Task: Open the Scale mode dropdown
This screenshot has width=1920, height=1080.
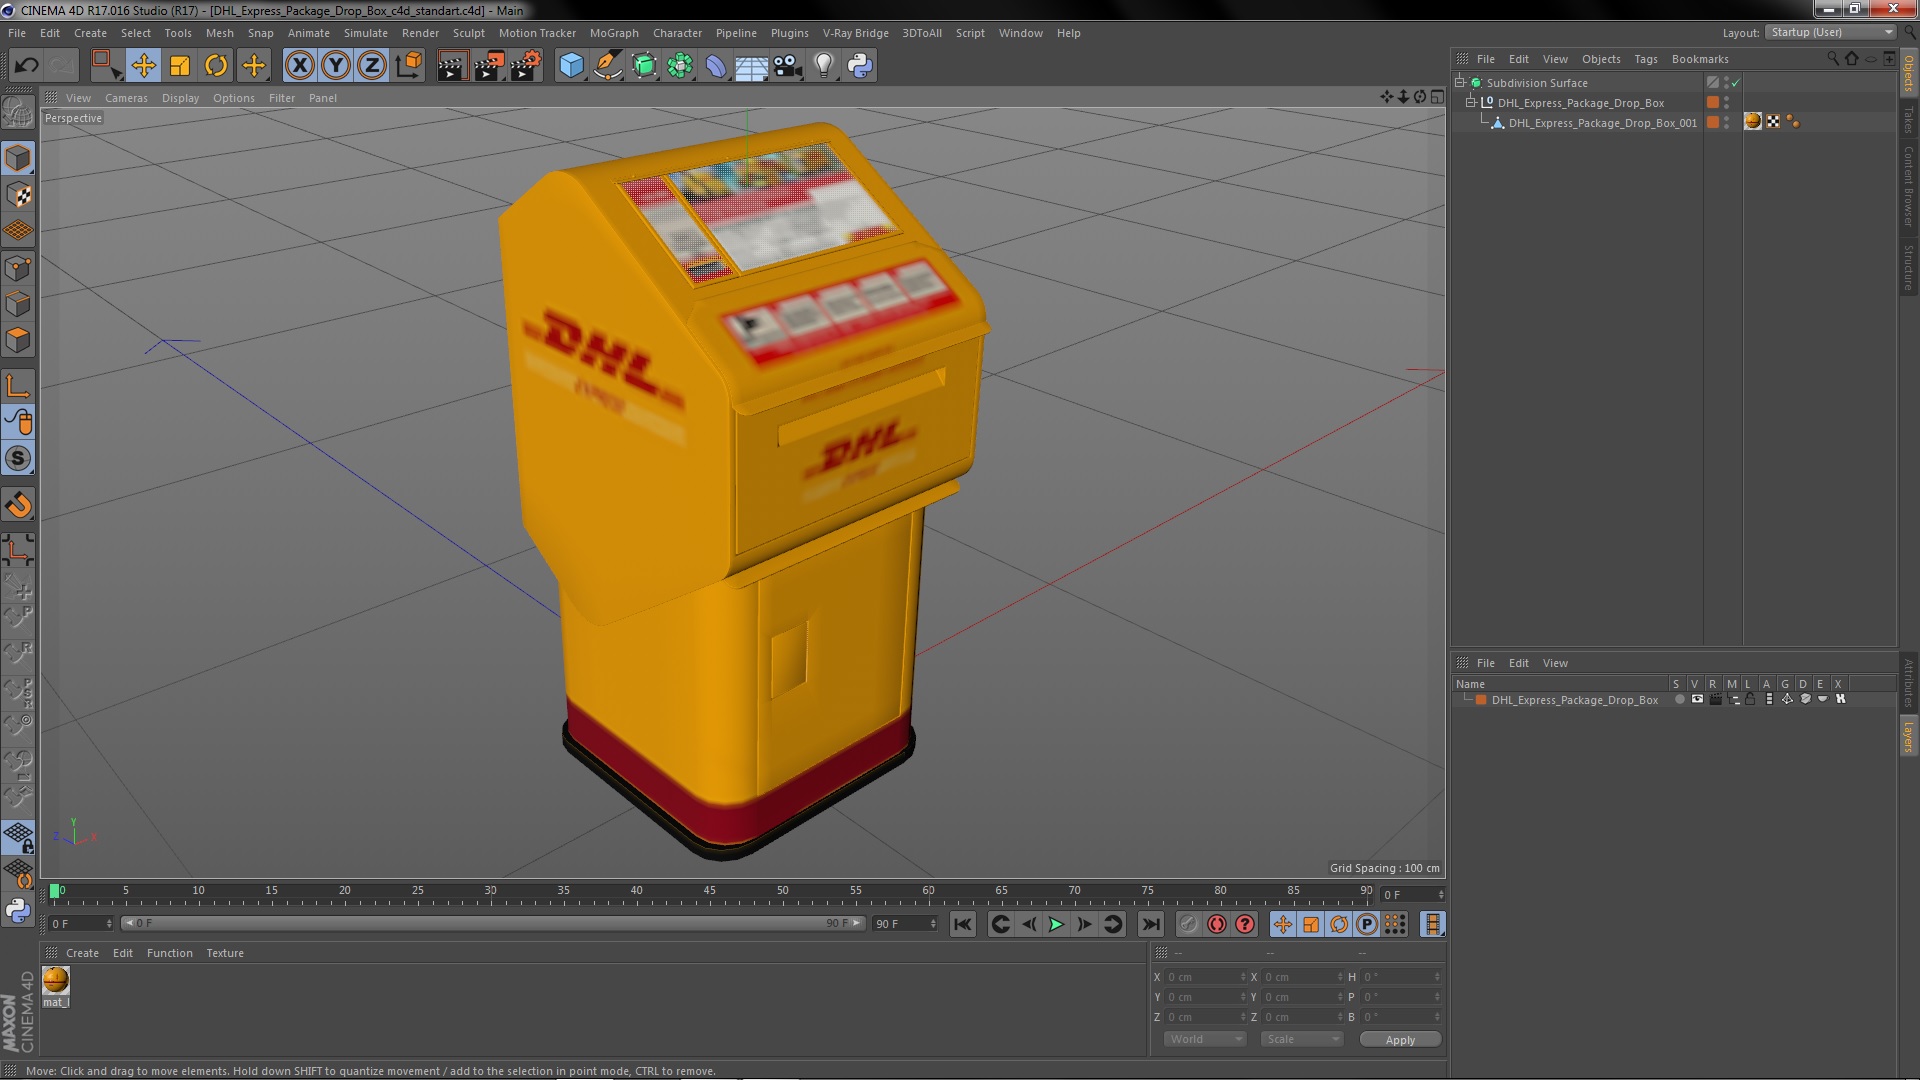Action: [1301, 1039]
